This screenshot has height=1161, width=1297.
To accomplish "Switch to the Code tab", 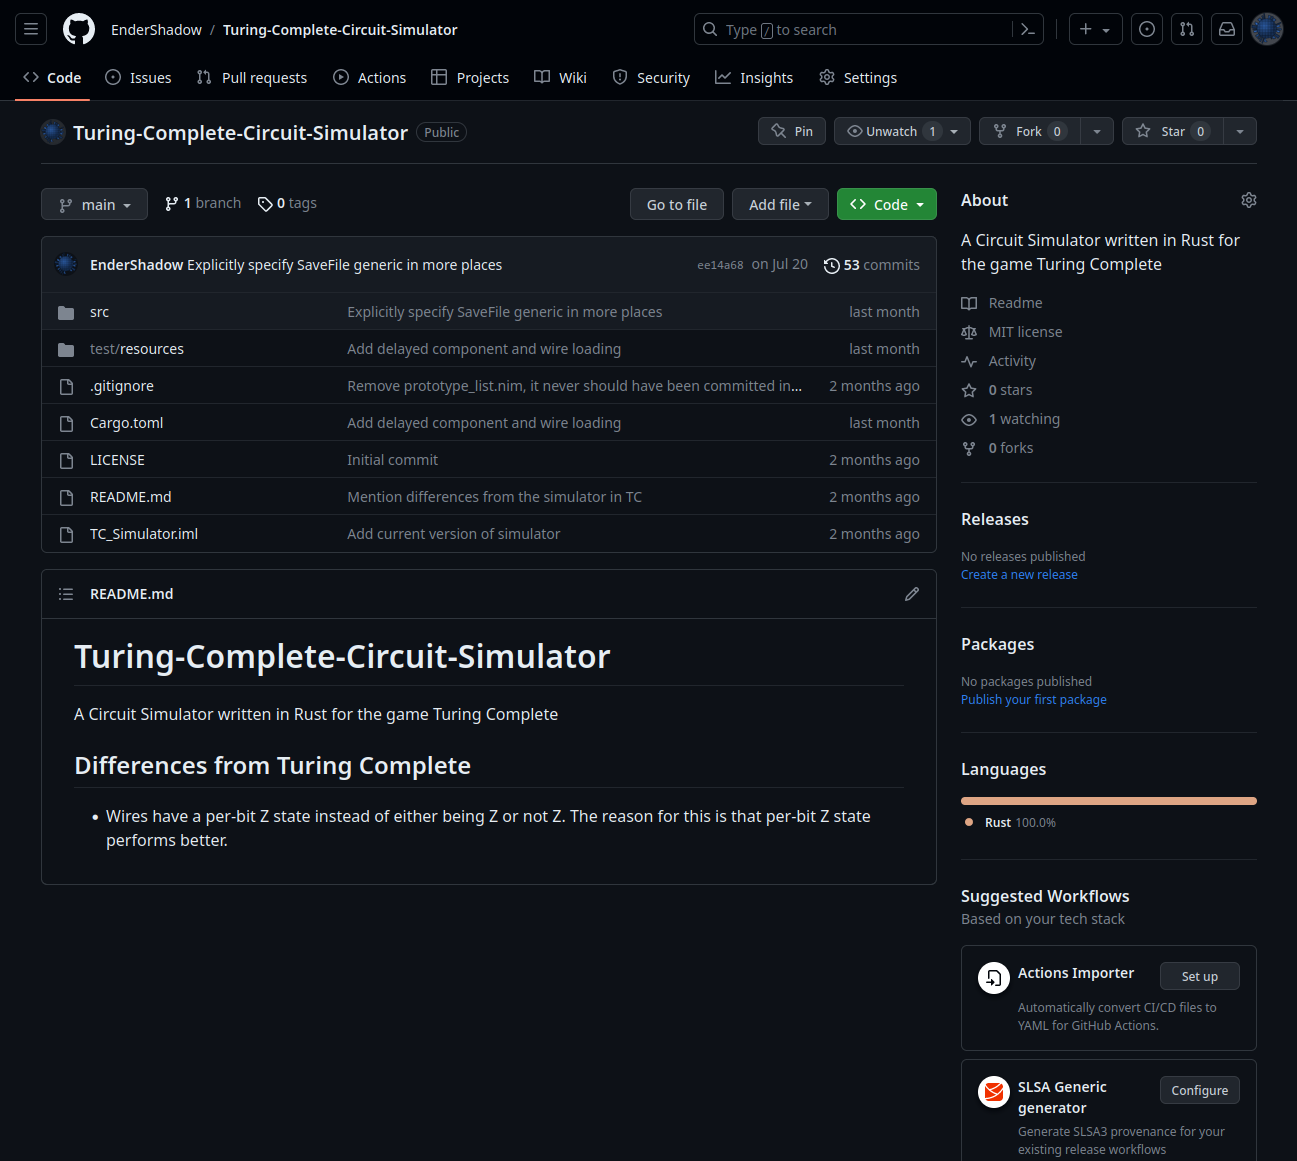I will 52,78.
